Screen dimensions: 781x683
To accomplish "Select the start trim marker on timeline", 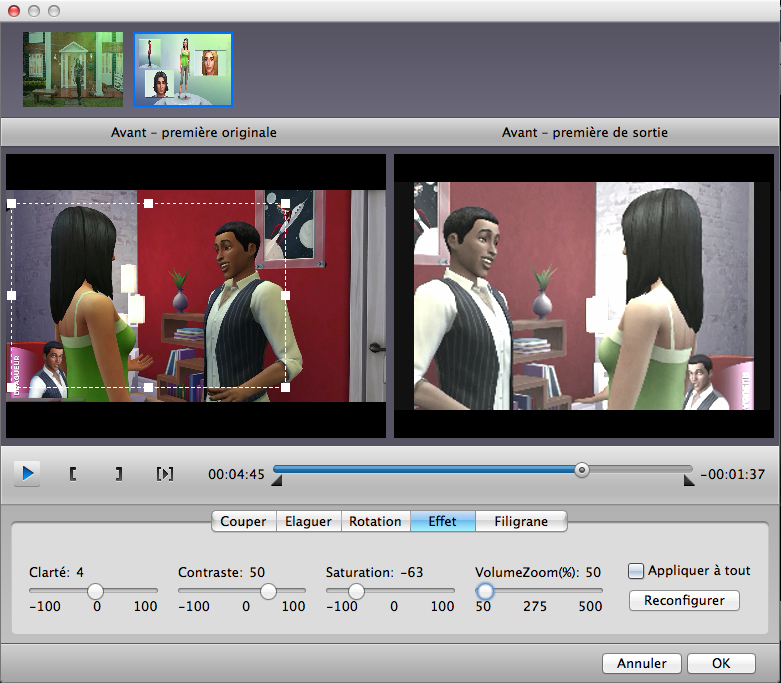I will tap(277, 481).
